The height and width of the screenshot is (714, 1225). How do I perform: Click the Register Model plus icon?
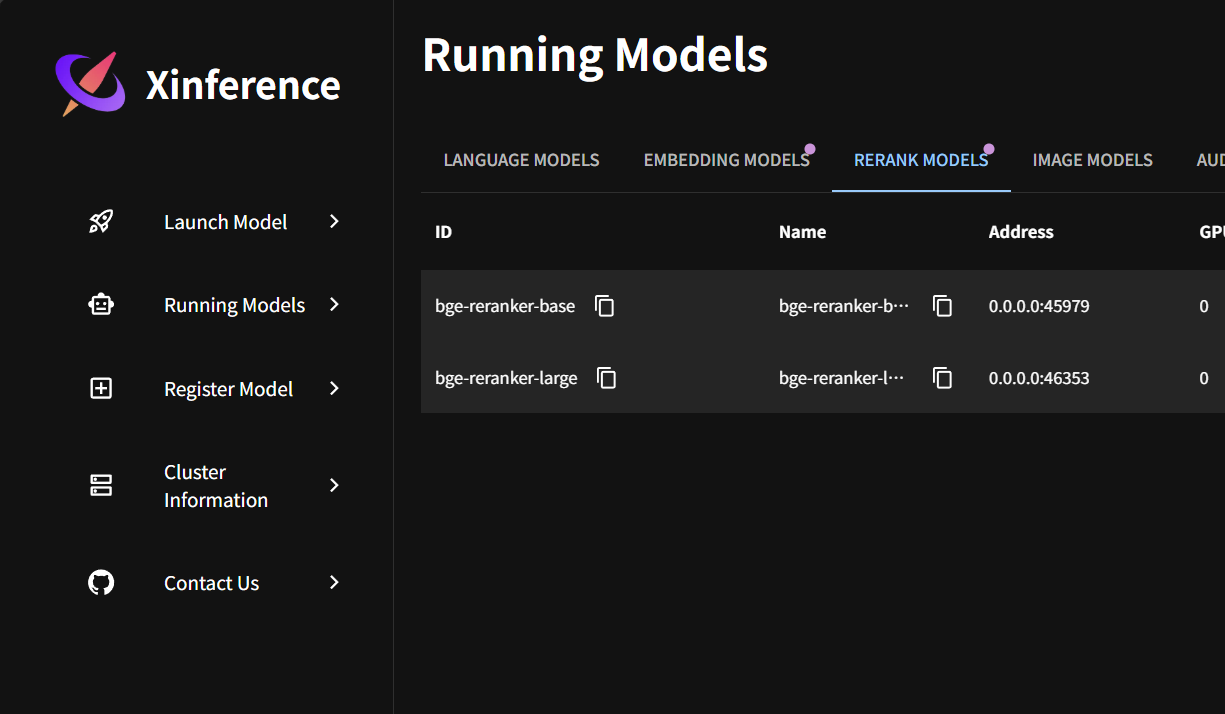(x=101, y=389)
